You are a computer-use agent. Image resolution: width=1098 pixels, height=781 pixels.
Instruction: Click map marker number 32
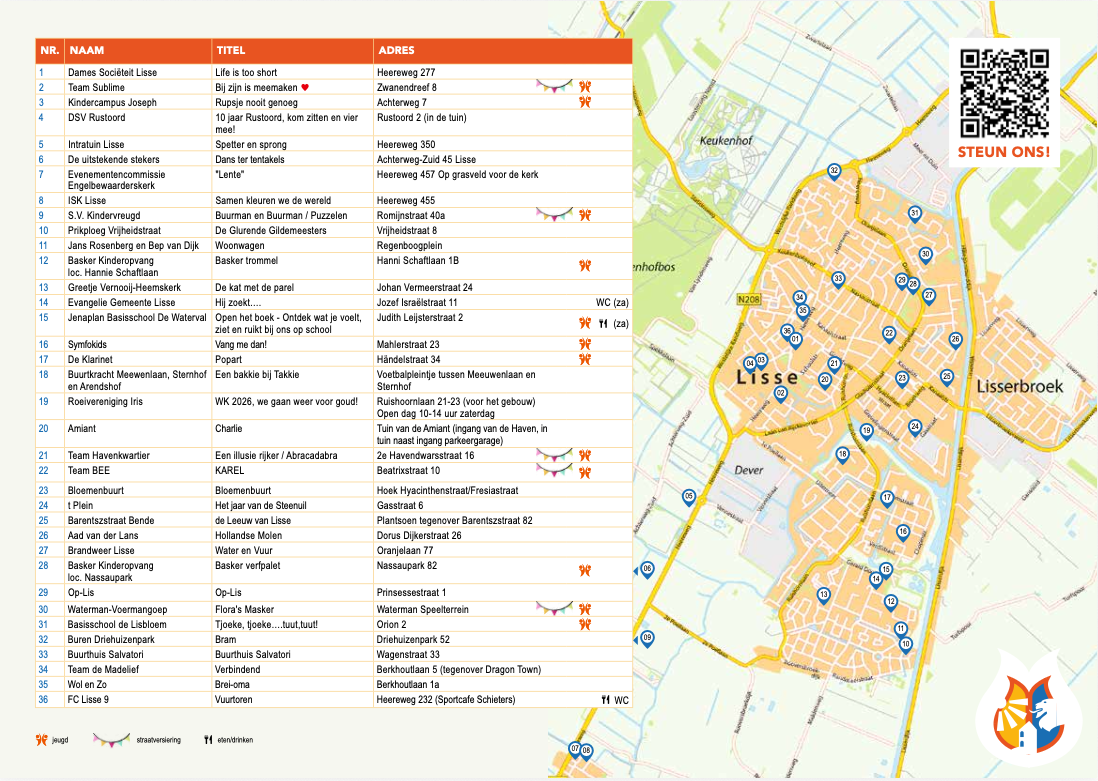[834, 172]
